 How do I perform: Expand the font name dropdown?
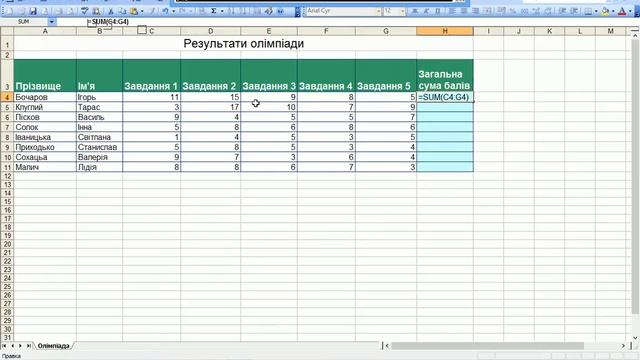(x=378, y=11)
